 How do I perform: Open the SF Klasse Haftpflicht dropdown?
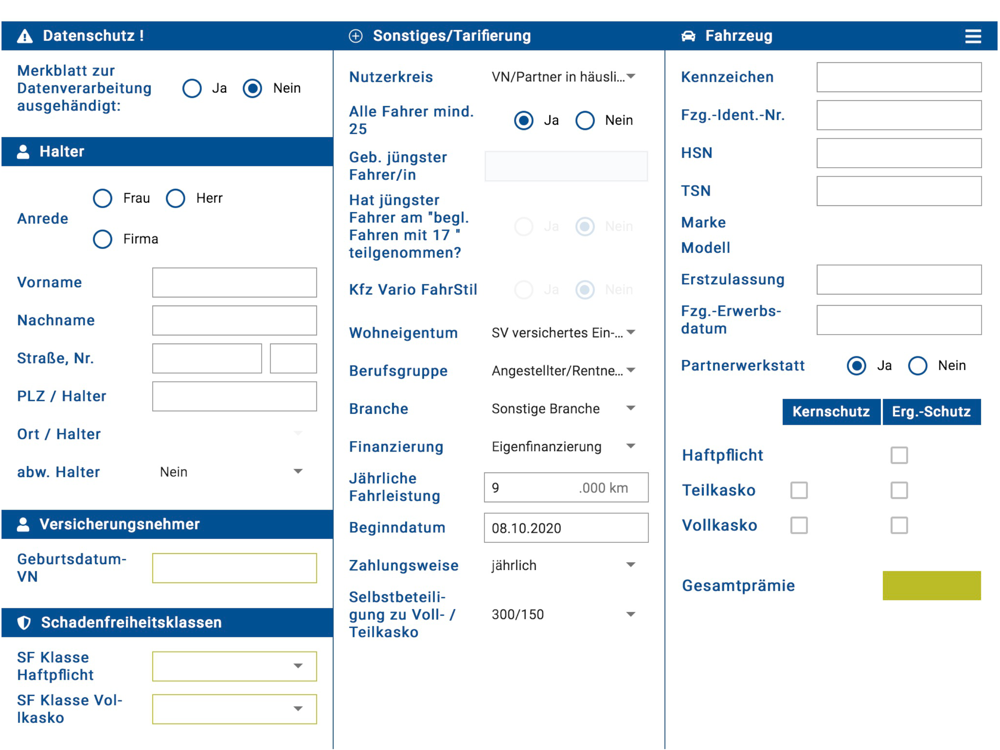pos(234,666)
